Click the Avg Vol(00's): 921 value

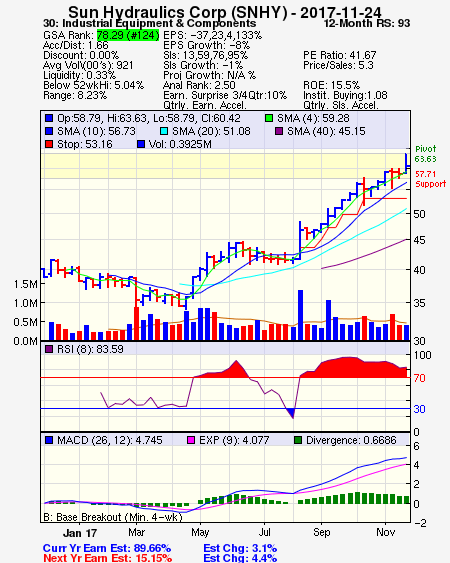(88, 65)
